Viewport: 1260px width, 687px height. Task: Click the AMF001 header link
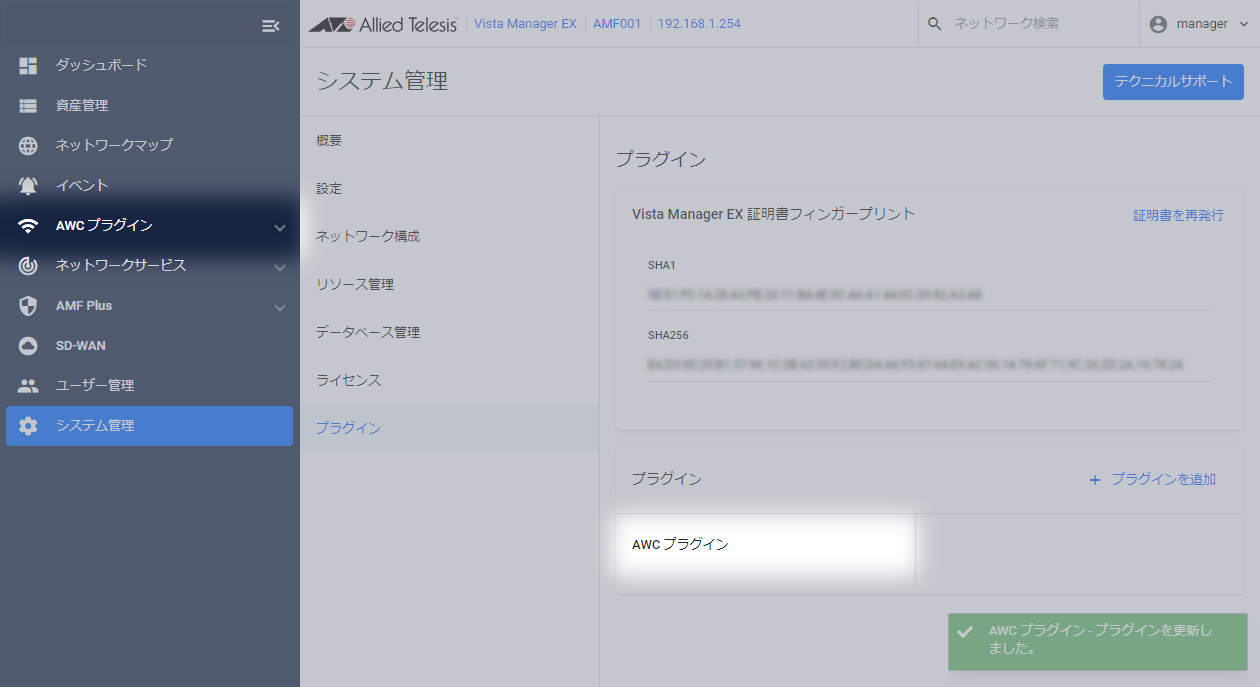click(x=617, y=24)
